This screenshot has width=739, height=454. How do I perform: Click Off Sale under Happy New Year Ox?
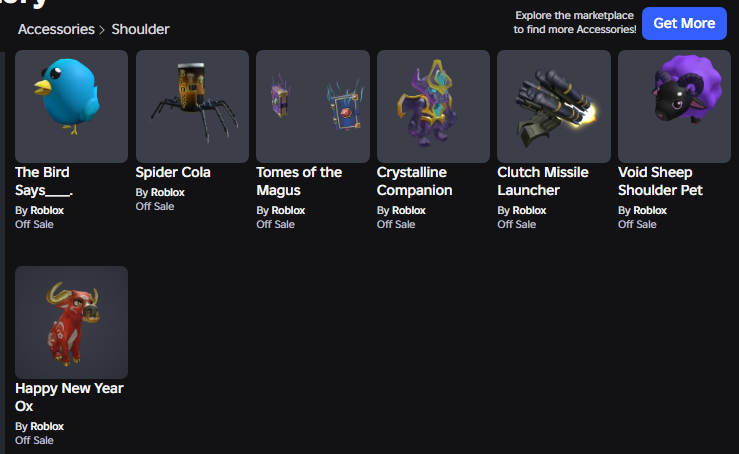coord(34,440)
